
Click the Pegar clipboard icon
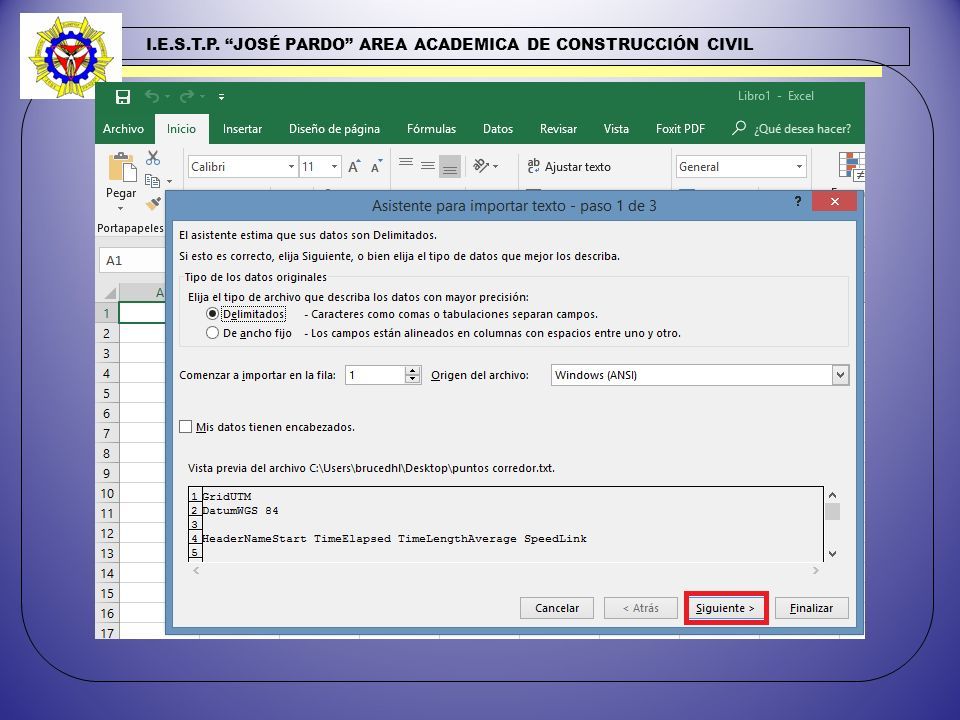(x=122, y=168)
